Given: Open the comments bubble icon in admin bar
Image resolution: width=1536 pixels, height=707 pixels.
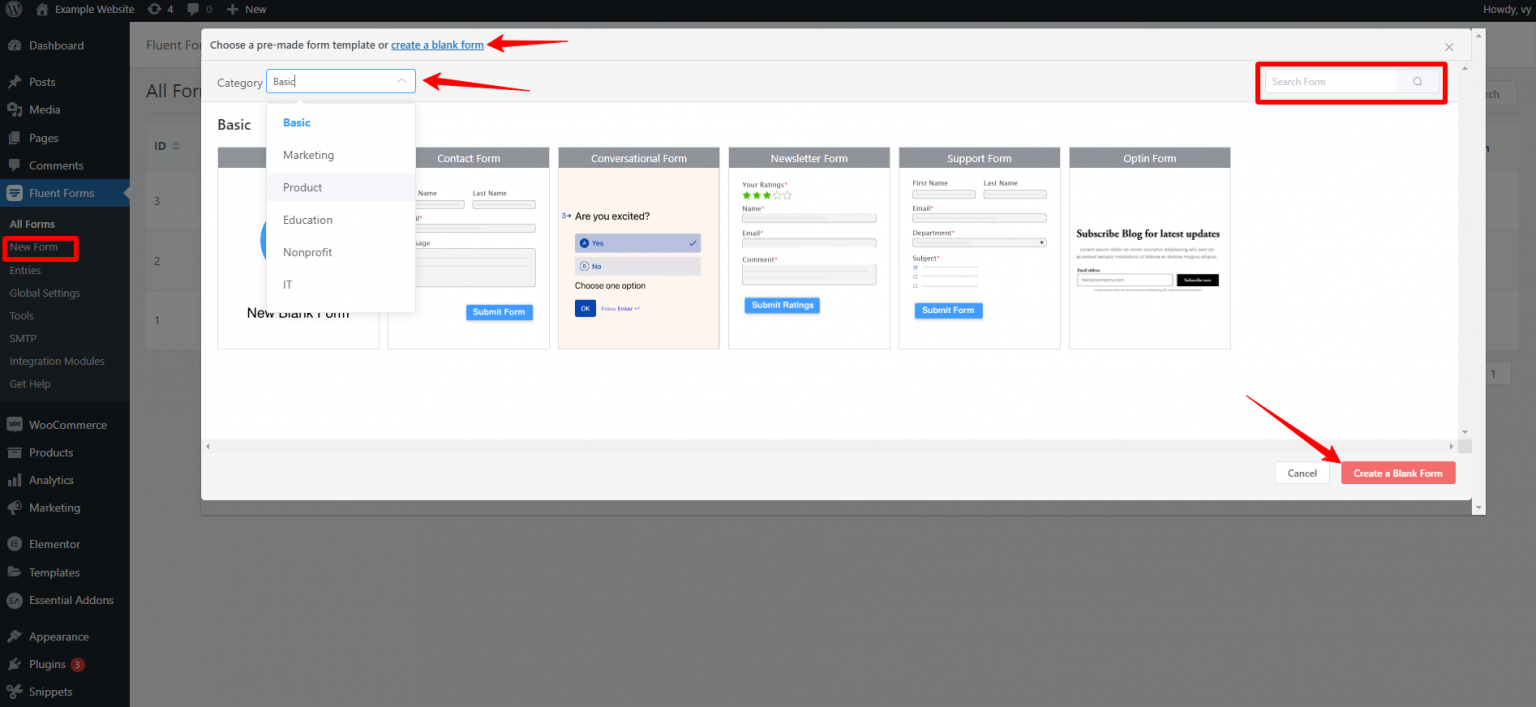Looking at the screenshot, I should pos(193,9).
